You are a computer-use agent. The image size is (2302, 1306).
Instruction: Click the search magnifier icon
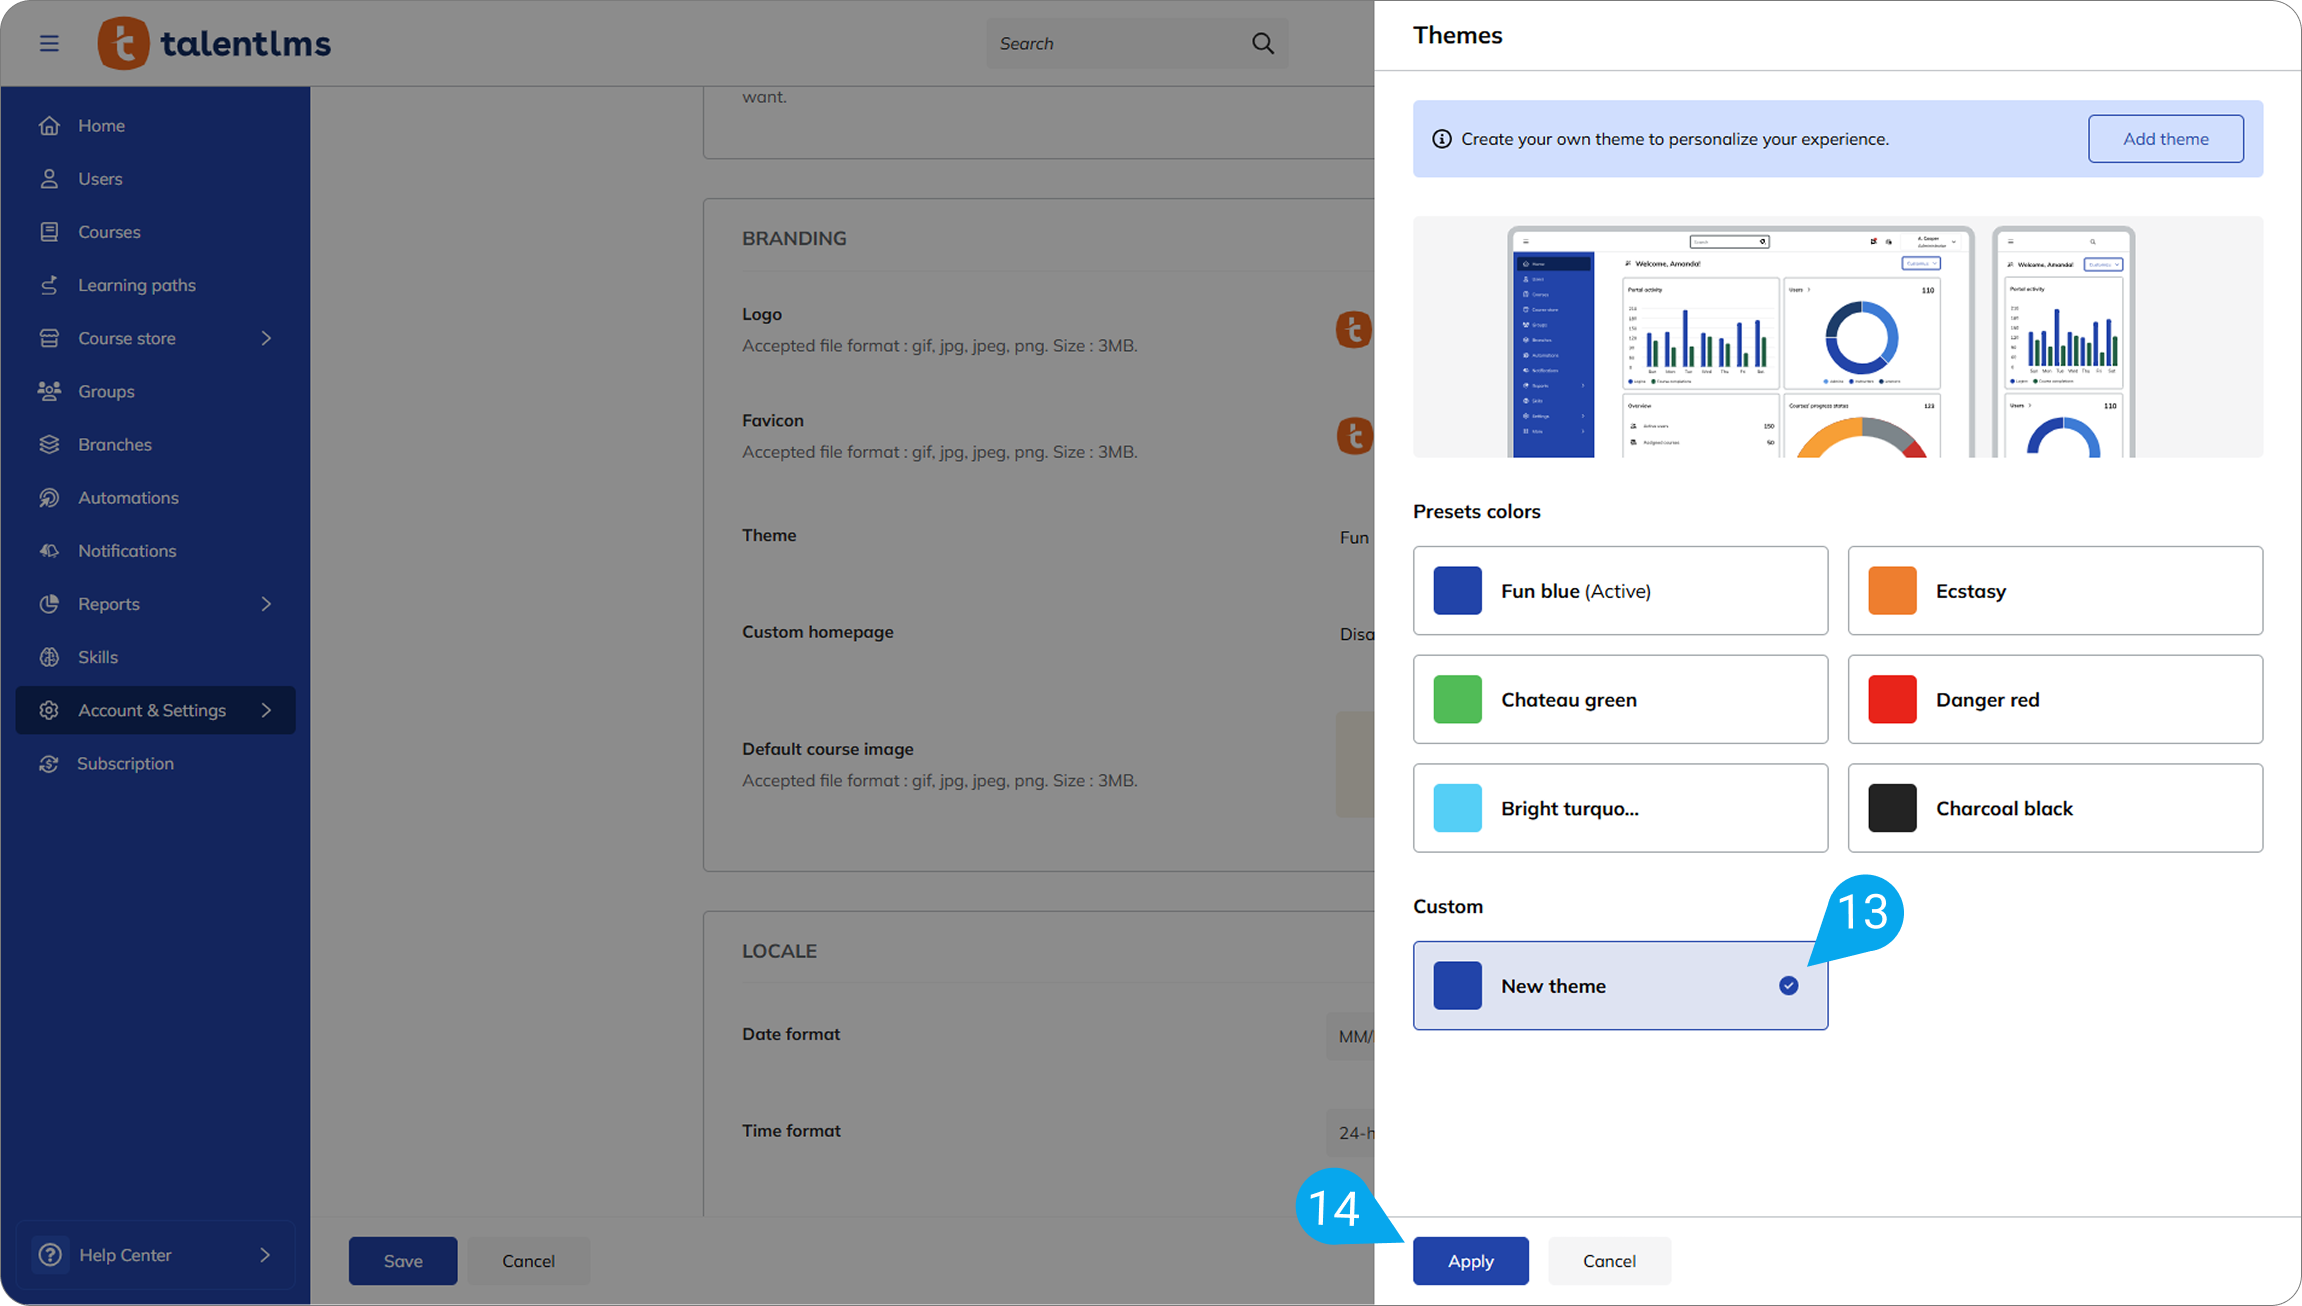1263,43
